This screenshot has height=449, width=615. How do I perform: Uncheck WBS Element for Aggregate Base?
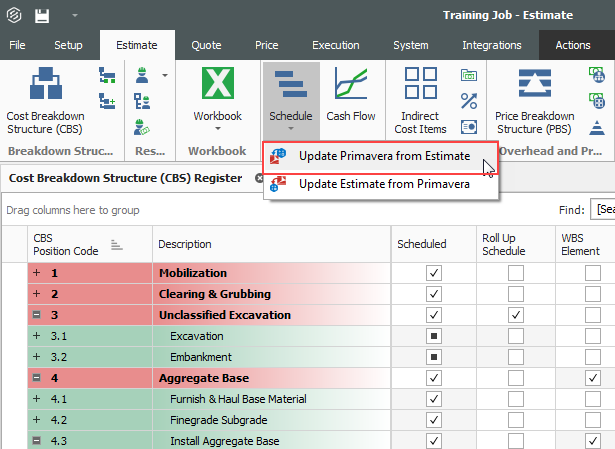595,378
